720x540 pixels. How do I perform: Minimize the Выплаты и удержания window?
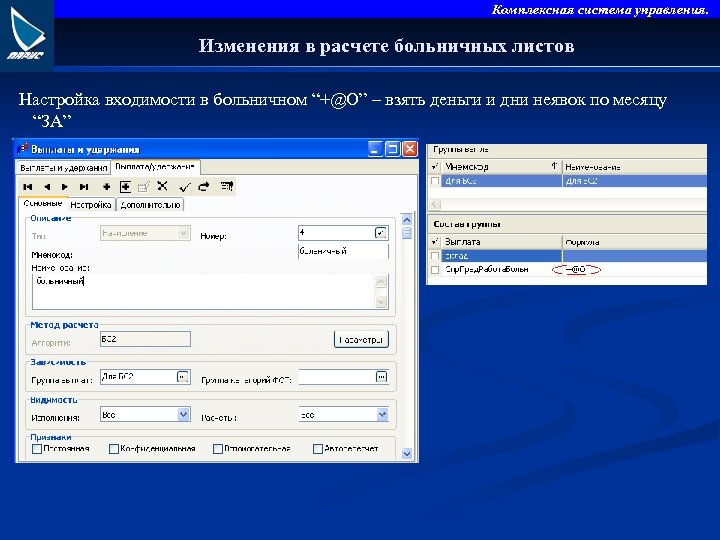point(375,149)
